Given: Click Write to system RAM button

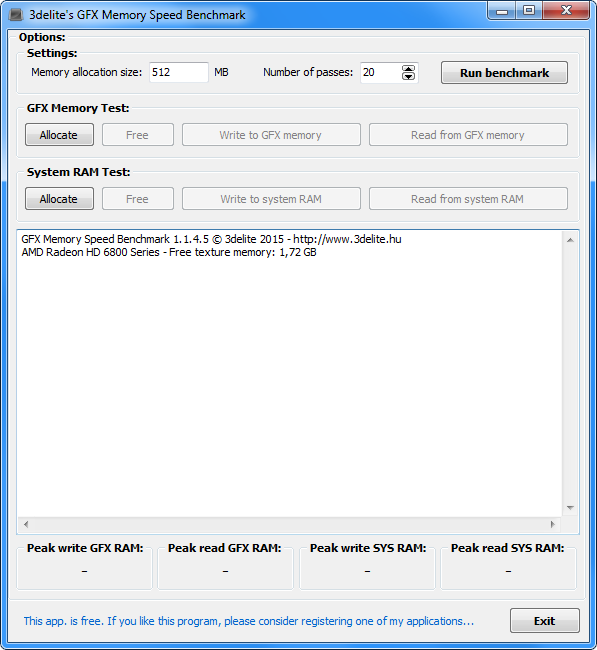Looking at the screenshot, I should [271, 199].
